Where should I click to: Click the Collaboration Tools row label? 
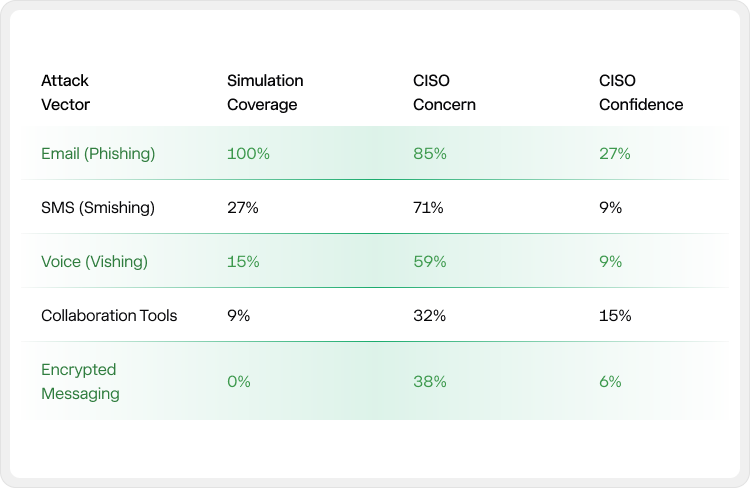[x=109, y=316]
